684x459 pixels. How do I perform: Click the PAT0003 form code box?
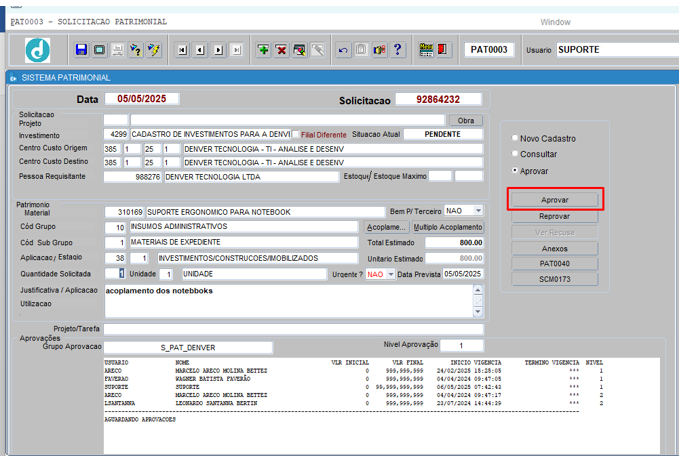489,50
